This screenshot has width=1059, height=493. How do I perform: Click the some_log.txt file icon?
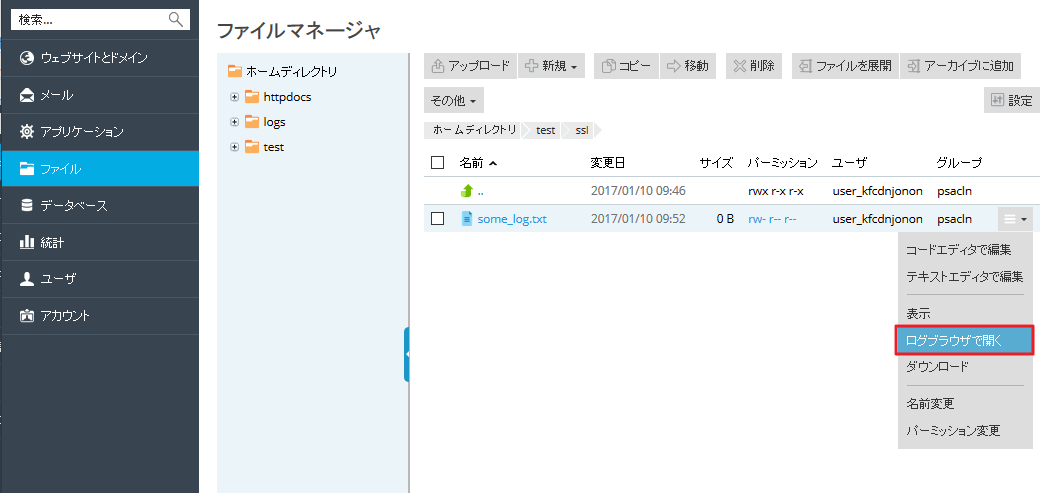point(467,219)
